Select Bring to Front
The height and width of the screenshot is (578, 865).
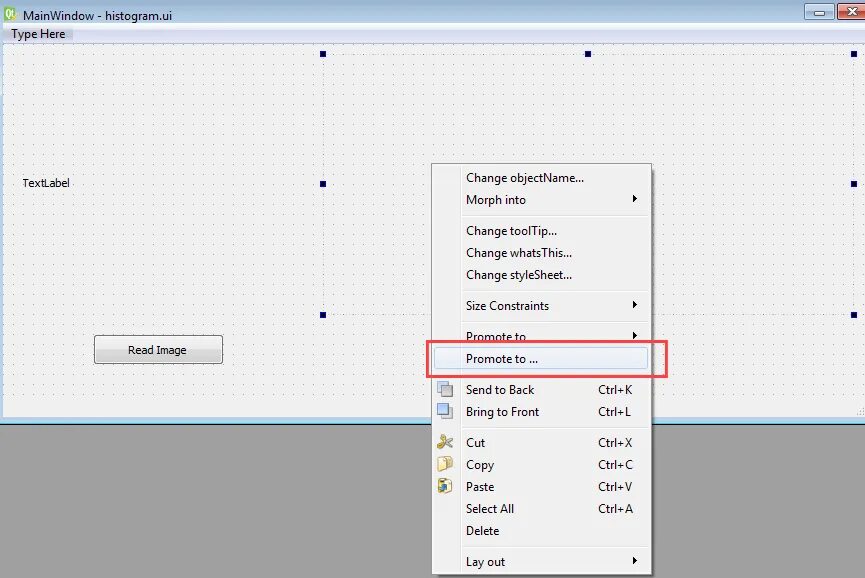click(541, 411)
